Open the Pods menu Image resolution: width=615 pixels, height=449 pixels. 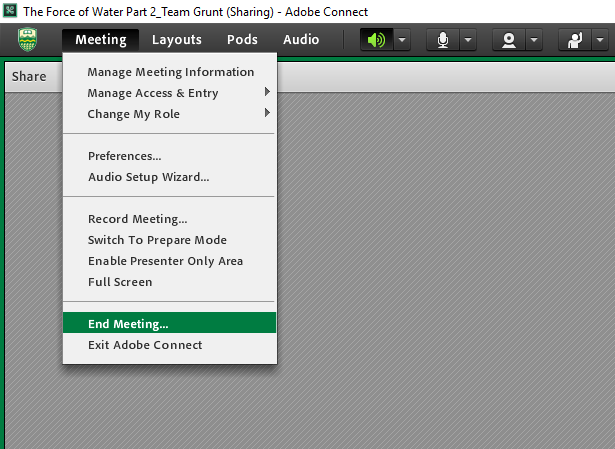242,40
